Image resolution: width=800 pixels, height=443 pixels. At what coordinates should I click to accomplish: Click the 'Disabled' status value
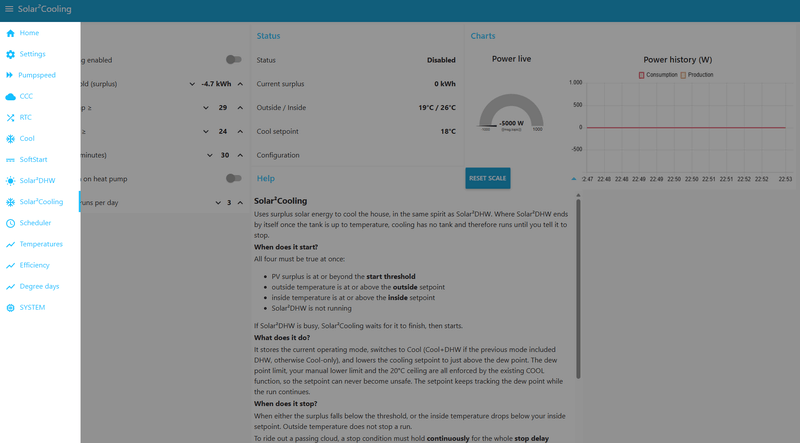click(441, 60)
